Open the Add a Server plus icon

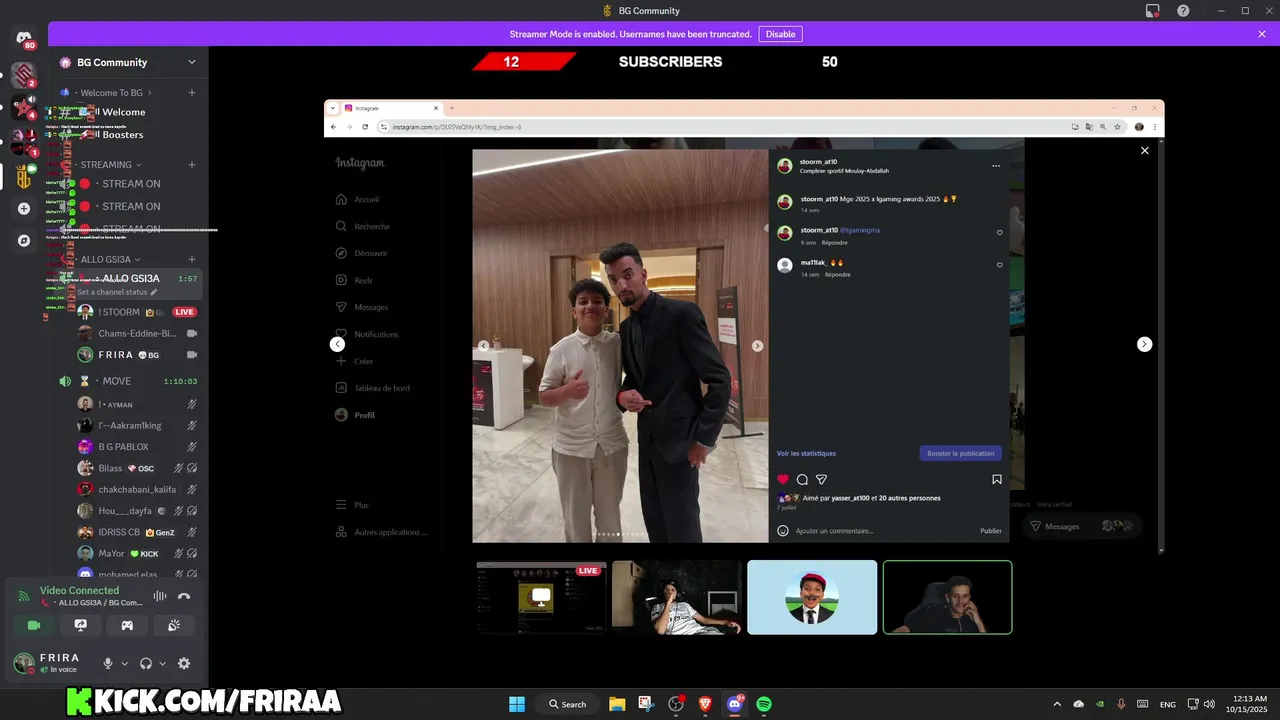[24, 209]
